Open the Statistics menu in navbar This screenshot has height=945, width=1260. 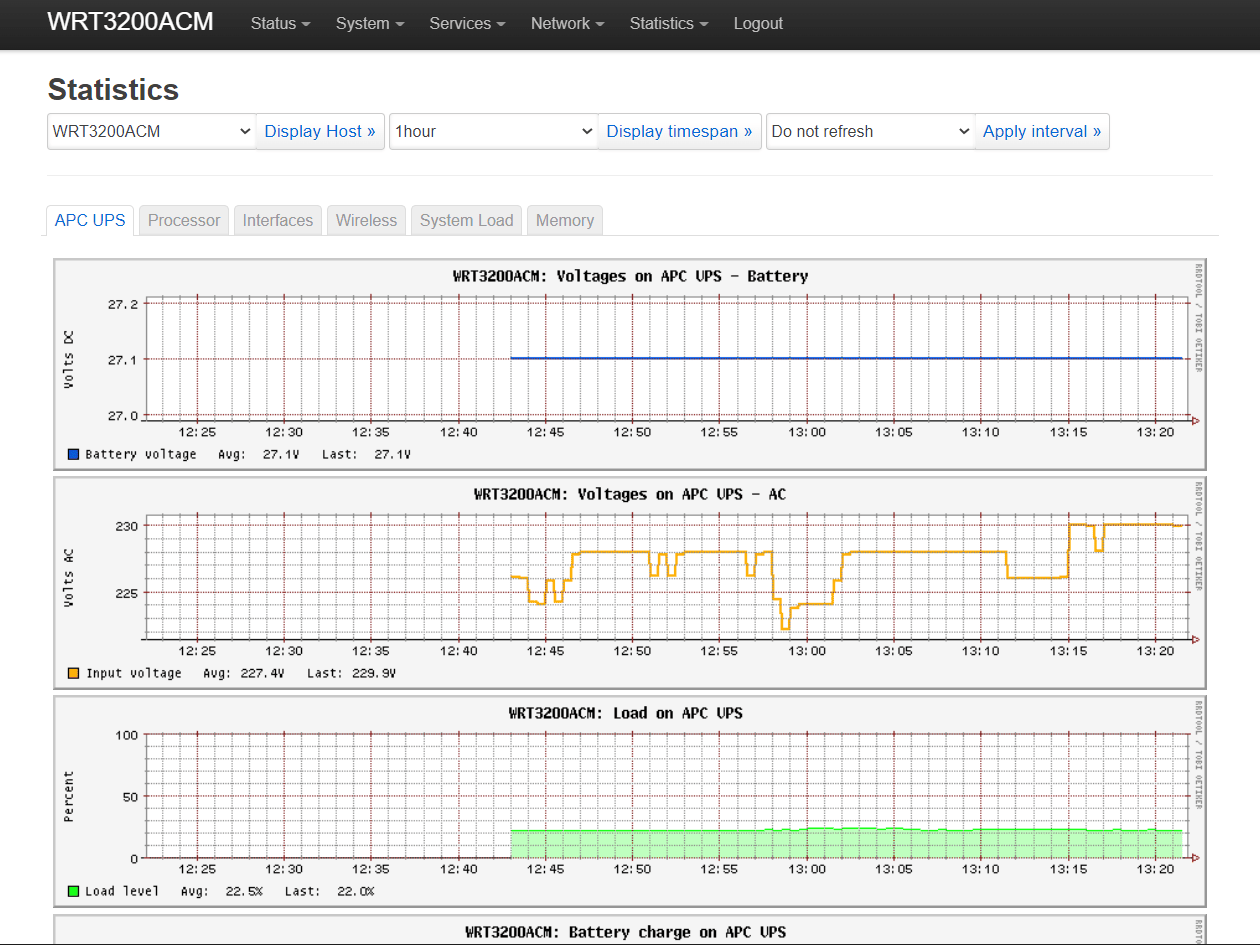click(x=669, y=23)
